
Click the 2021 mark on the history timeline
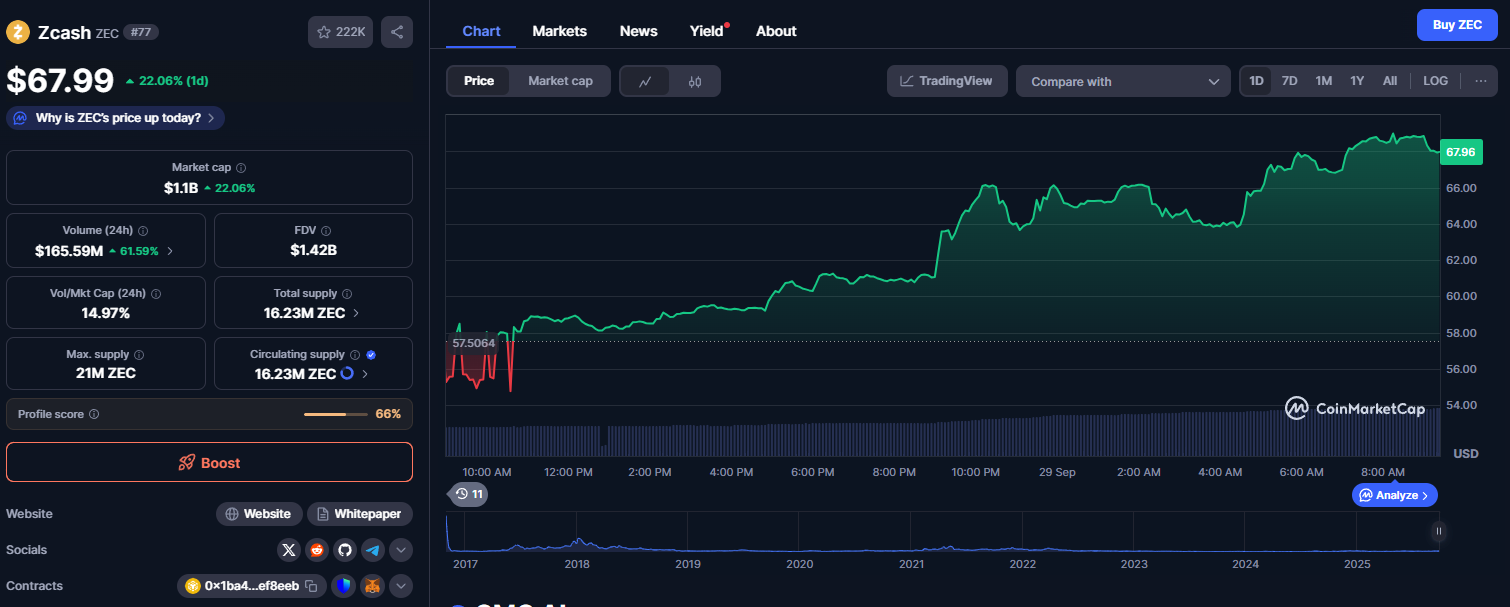click(x=911, y=565)
